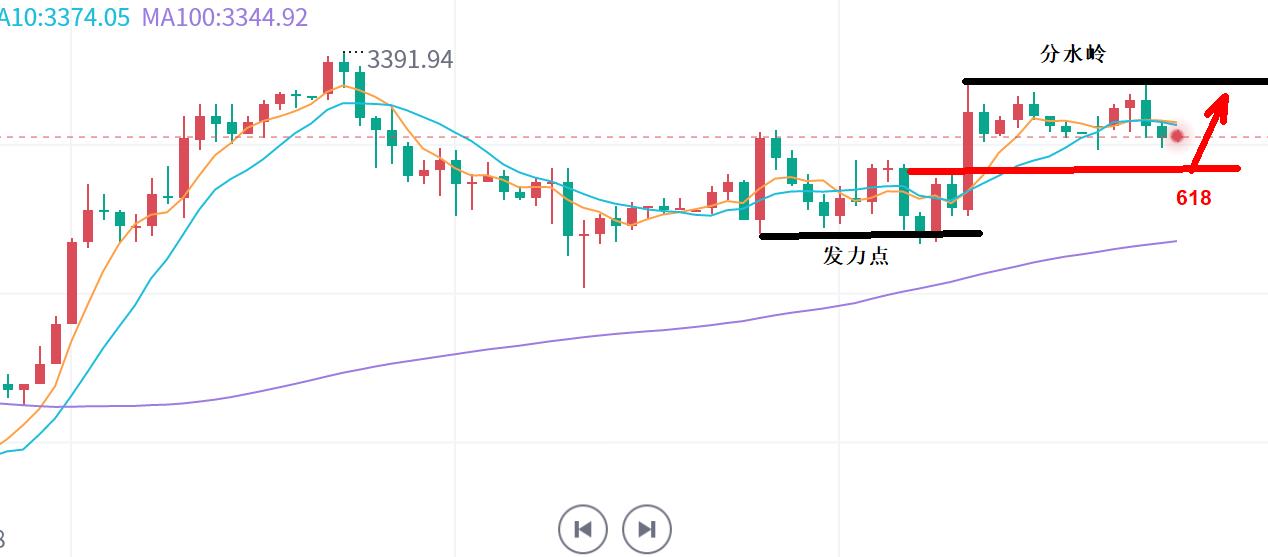Select the 发力点 text annotation
Viewport: 1268px width, 557px height.
click(855, 255)
